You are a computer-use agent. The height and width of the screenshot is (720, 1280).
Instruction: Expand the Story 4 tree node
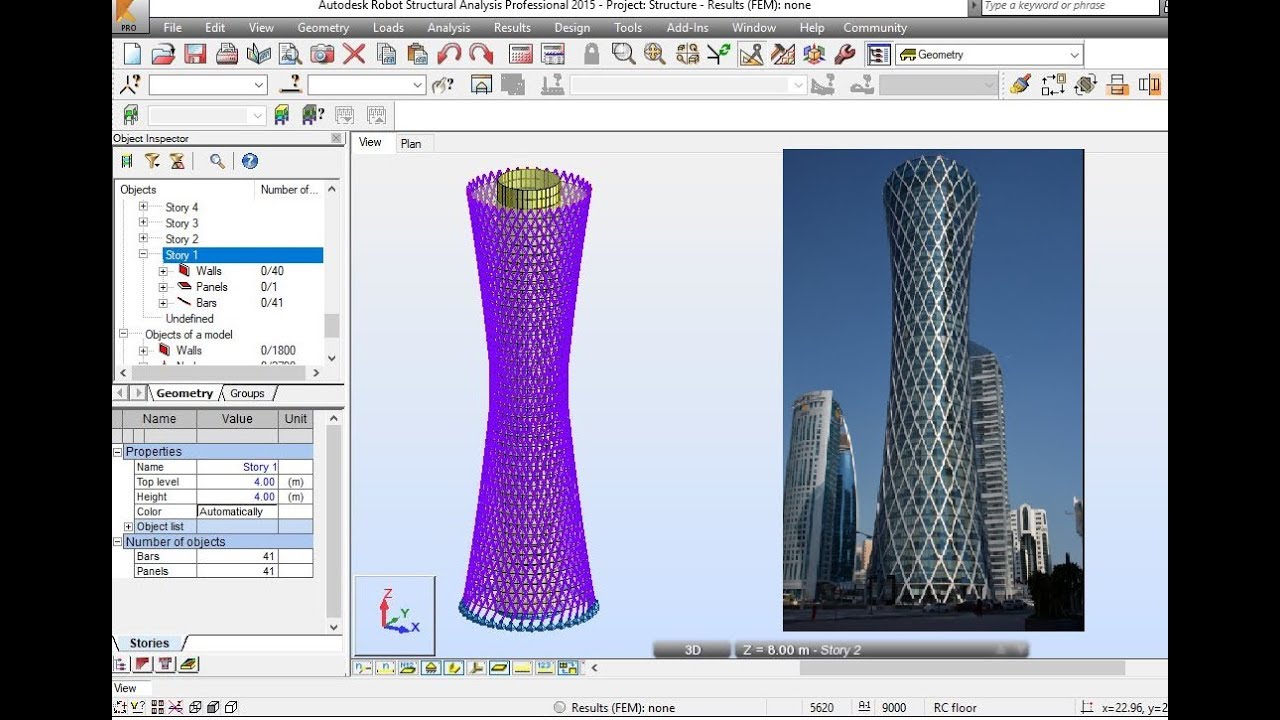tap(143, 207)
